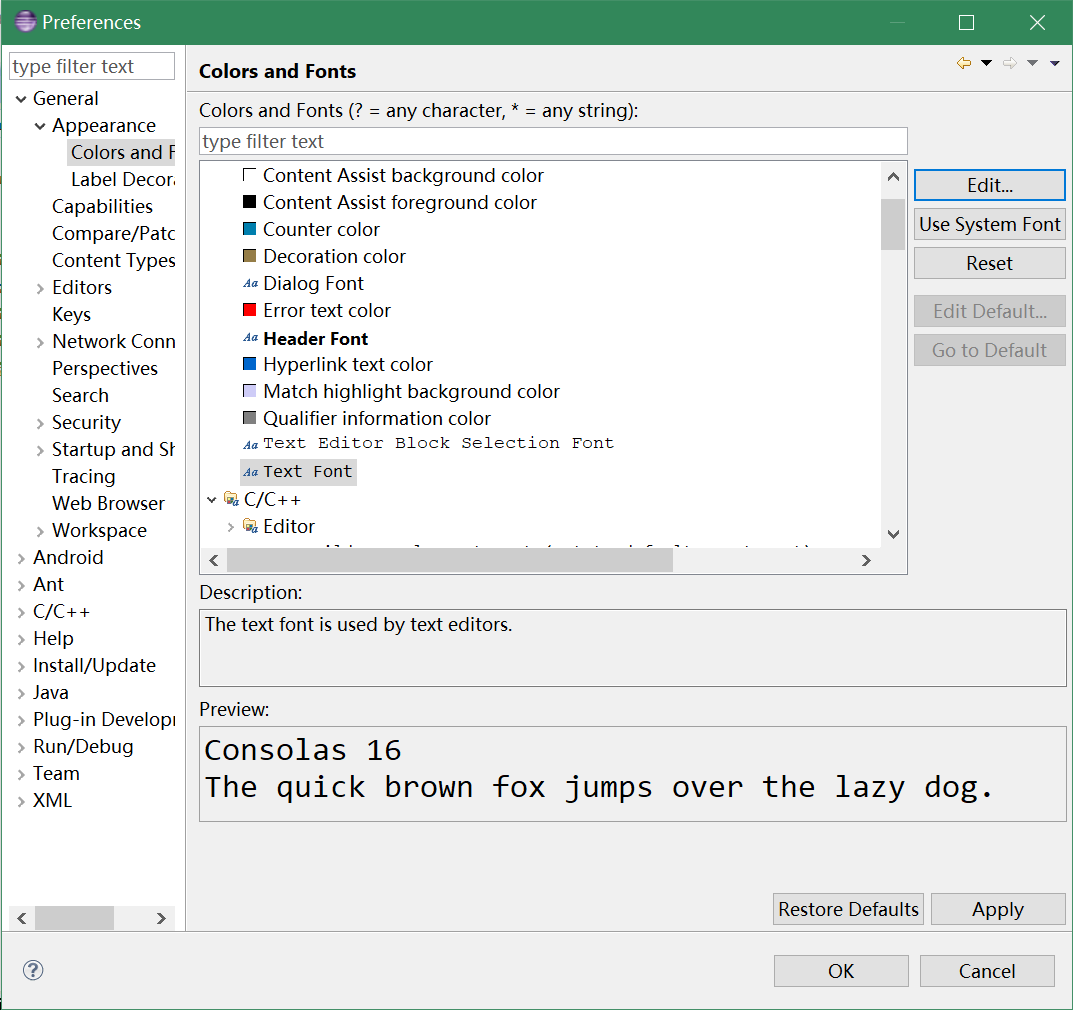Collapse the General tree node
The image size is (1073, 1010).
point(21,99)
